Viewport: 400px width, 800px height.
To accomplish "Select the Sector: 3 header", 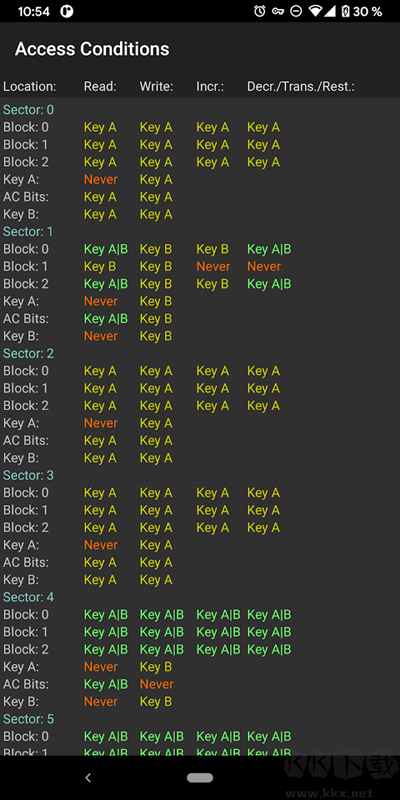I will (x=29, y=475).
